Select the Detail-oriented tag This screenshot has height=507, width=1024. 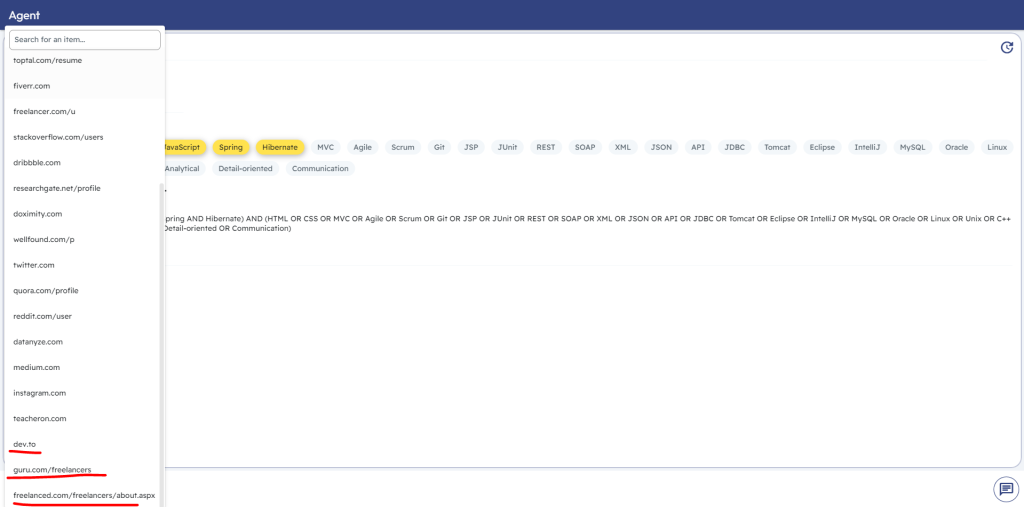tap(246, 169)
